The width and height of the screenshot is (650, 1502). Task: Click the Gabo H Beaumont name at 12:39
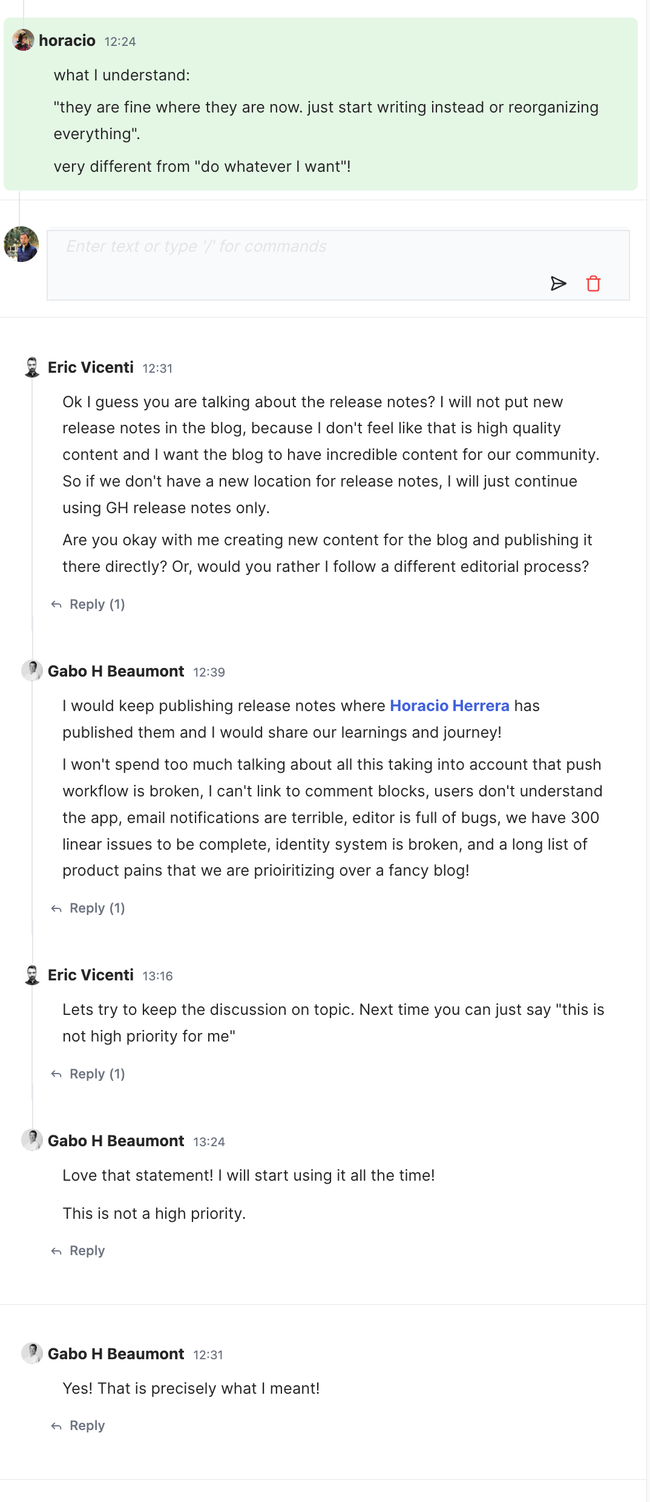[x=116, y=671]
